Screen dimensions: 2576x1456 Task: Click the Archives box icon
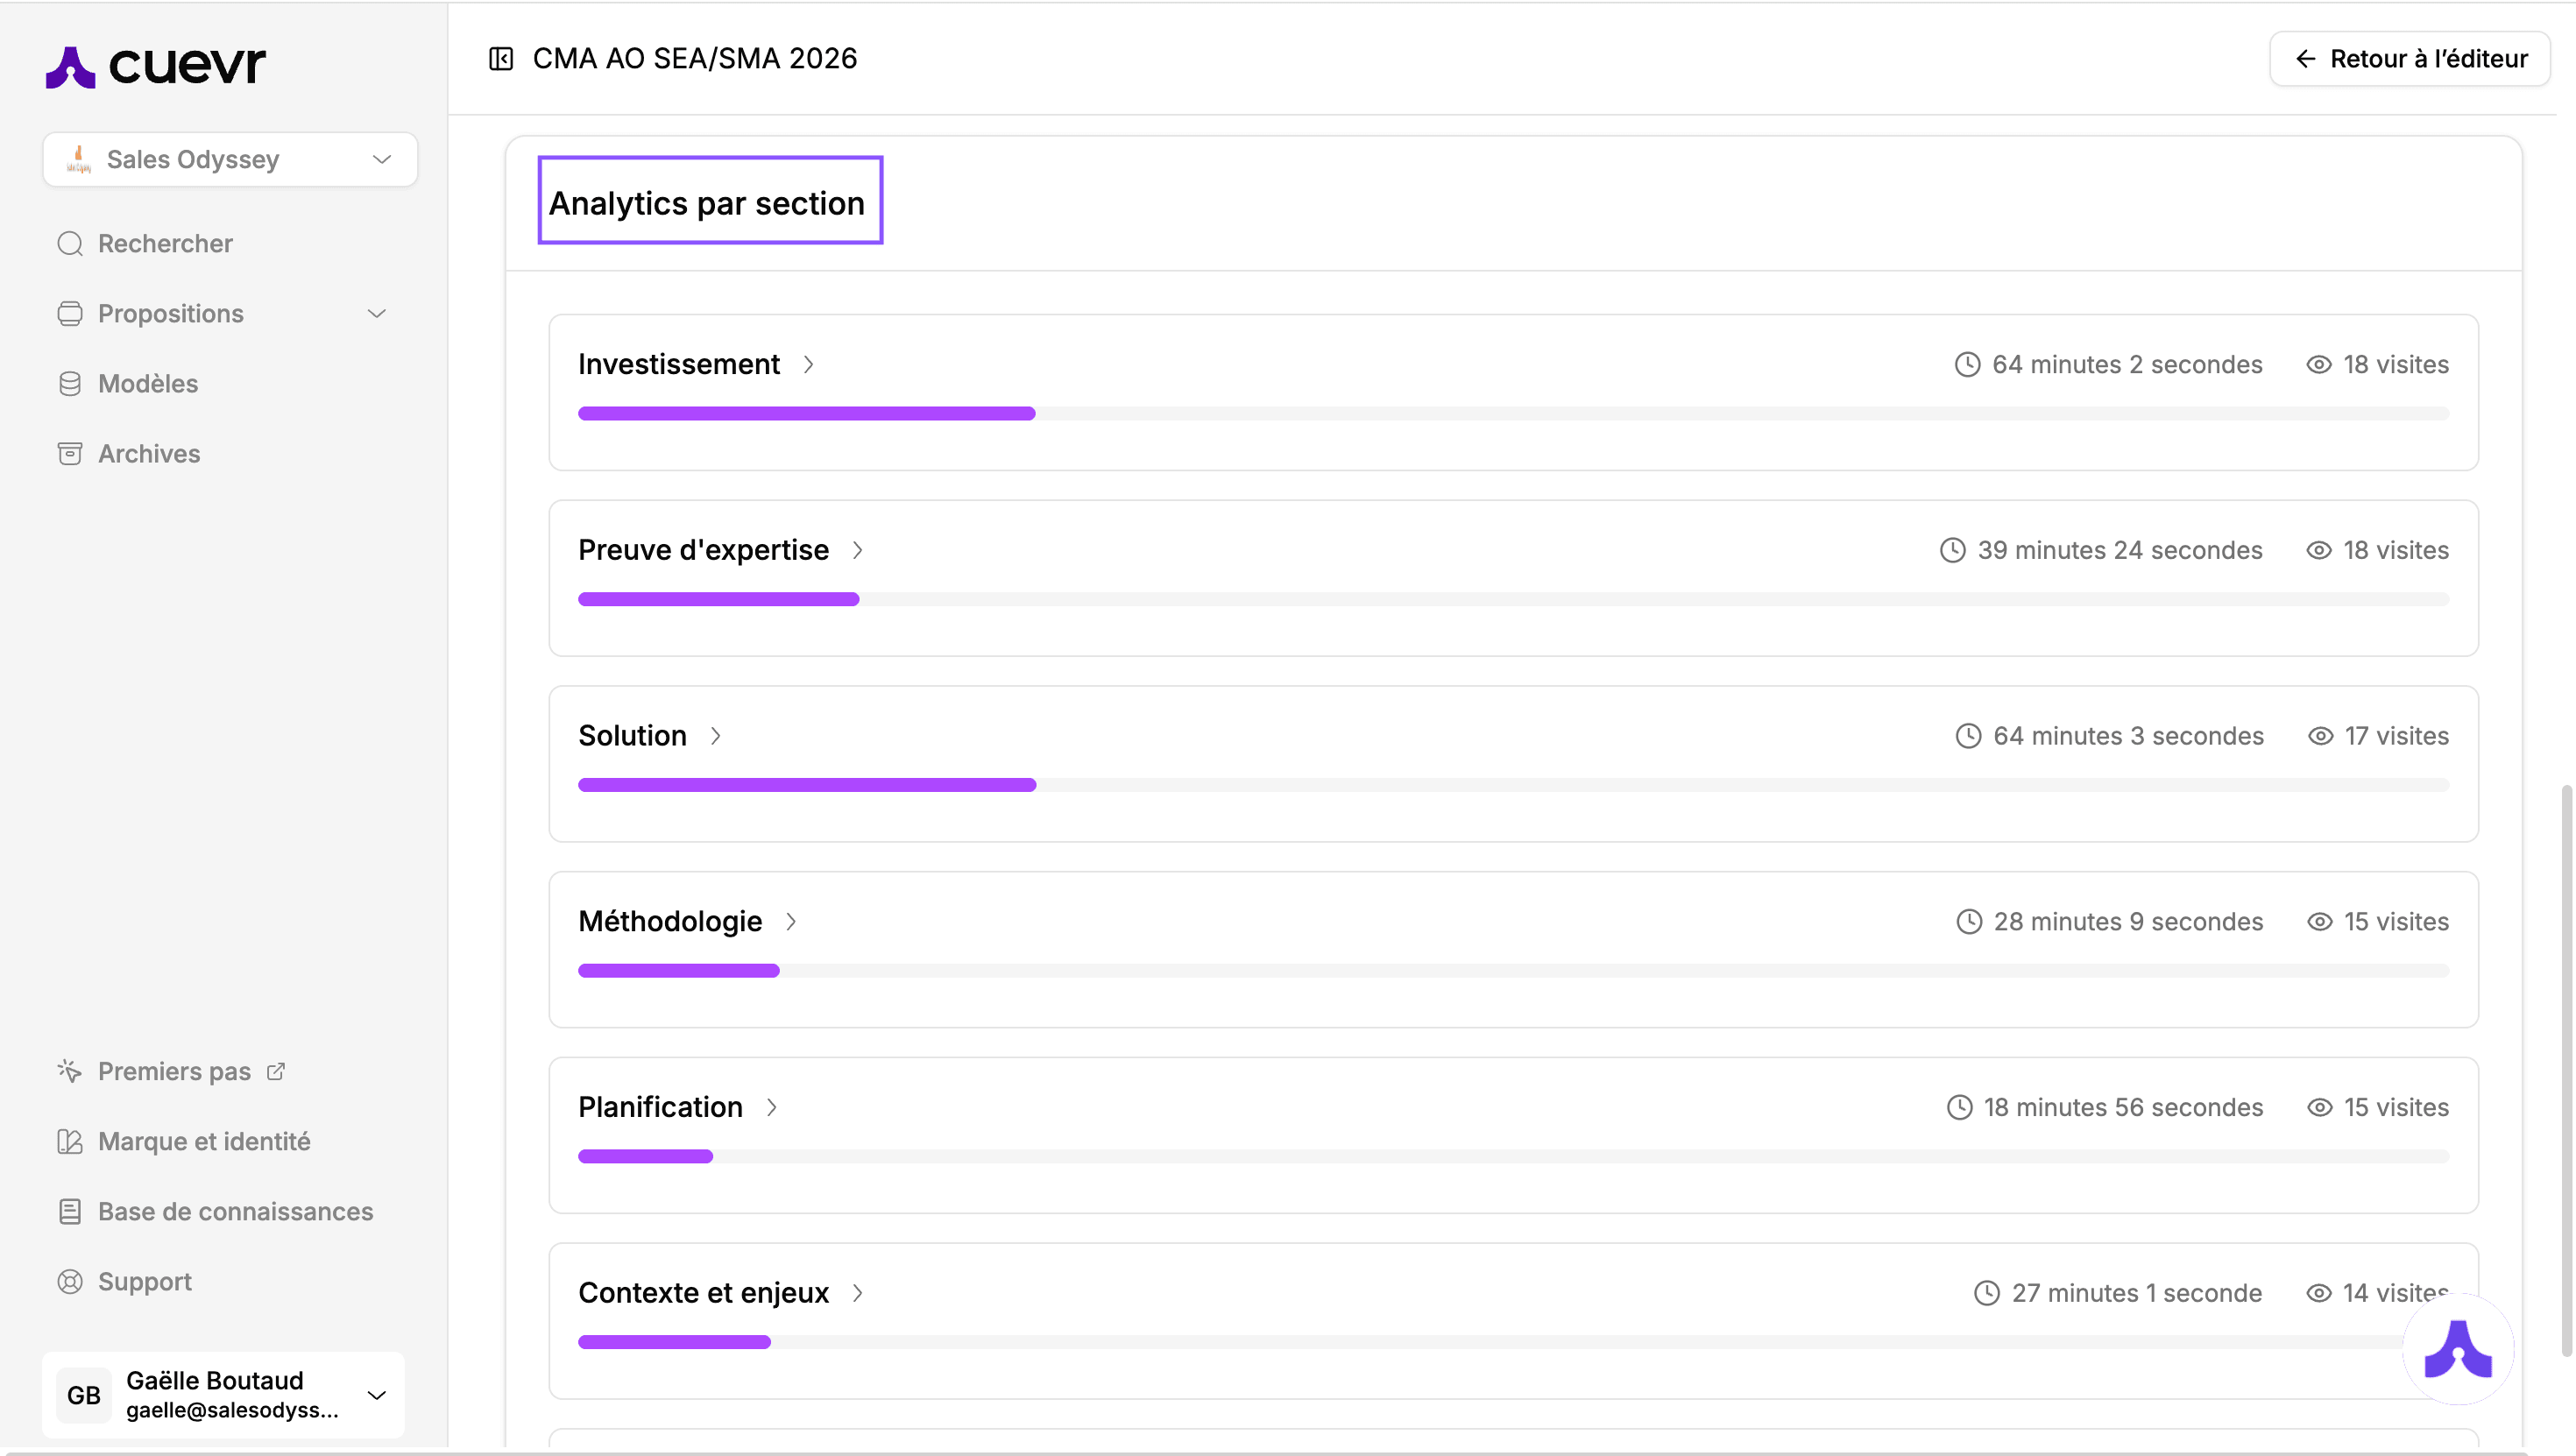(x=70, y=453)
